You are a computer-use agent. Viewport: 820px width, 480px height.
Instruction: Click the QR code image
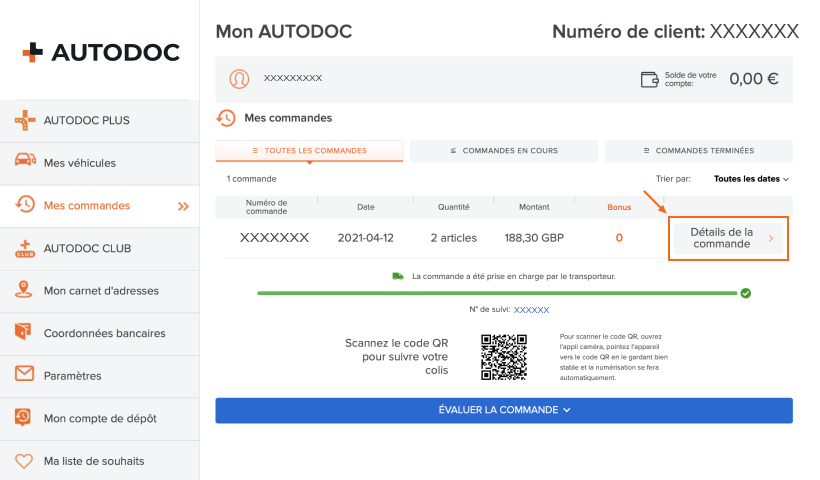[504, 357]
